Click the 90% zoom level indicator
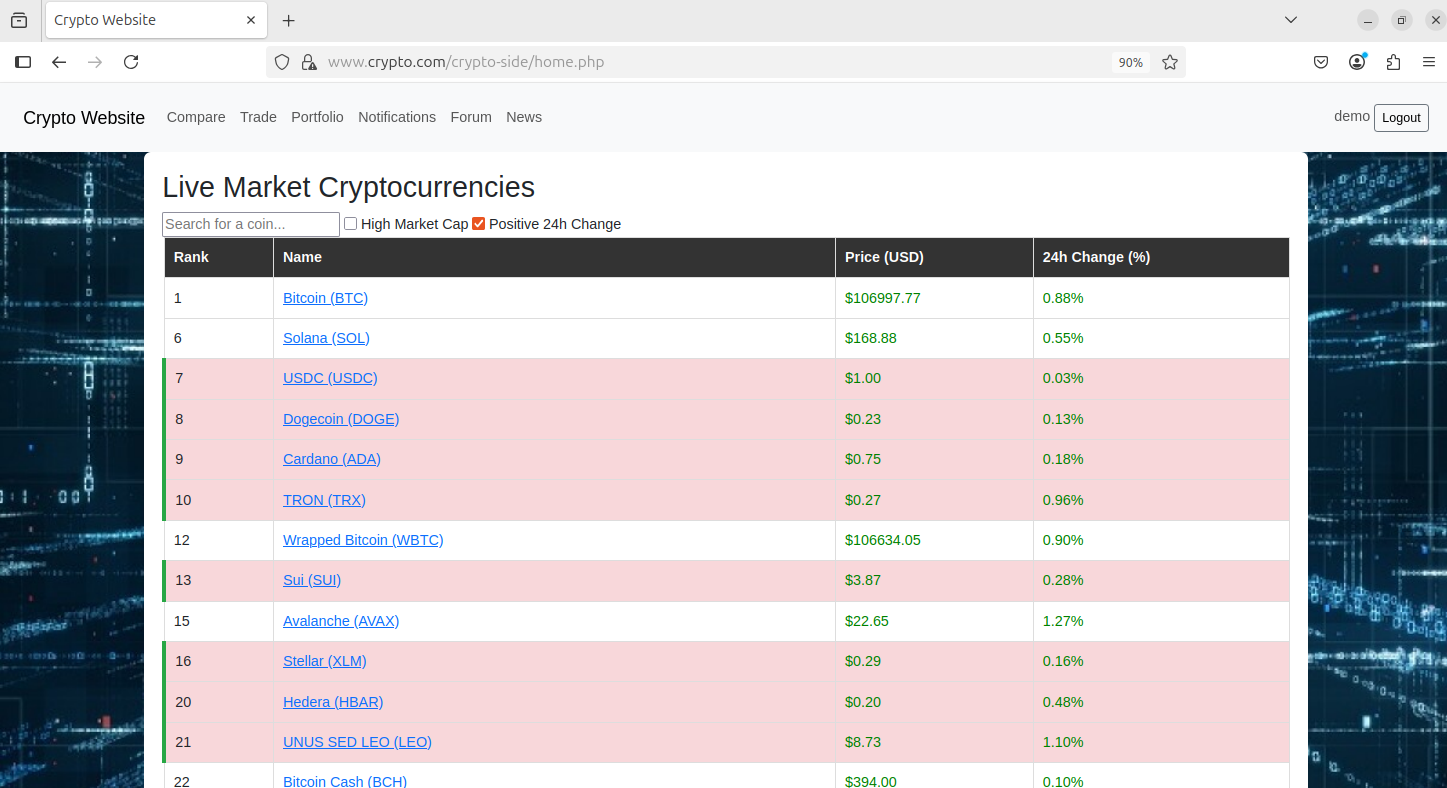The image size is (1447, 788). 1130,62
